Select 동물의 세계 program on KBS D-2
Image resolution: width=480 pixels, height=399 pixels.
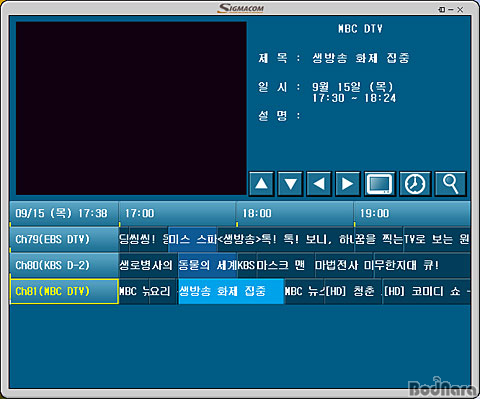(x=207, y=265)
